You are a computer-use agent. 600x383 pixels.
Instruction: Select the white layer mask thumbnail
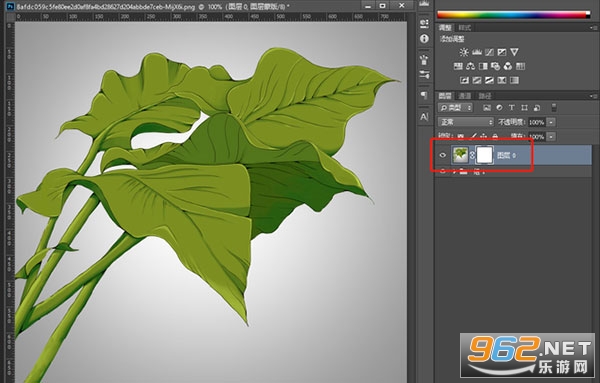click(484, 155)
